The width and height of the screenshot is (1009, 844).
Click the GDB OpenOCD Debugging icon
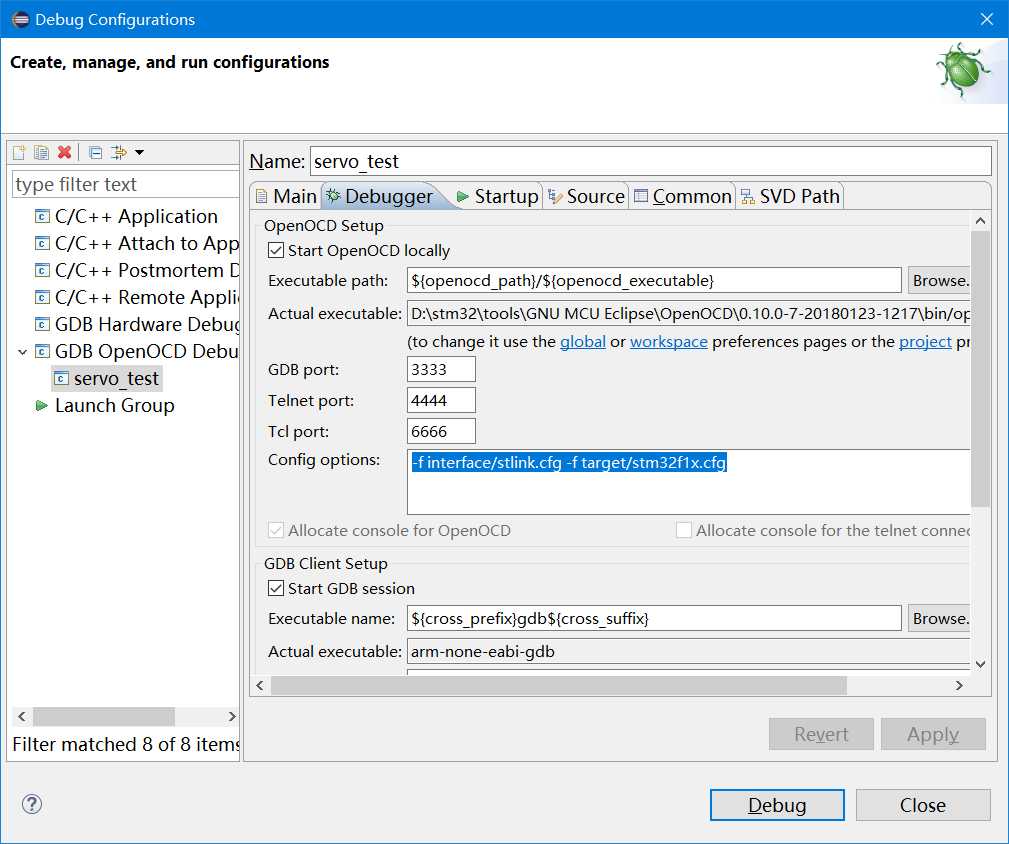tap(42, 352)
